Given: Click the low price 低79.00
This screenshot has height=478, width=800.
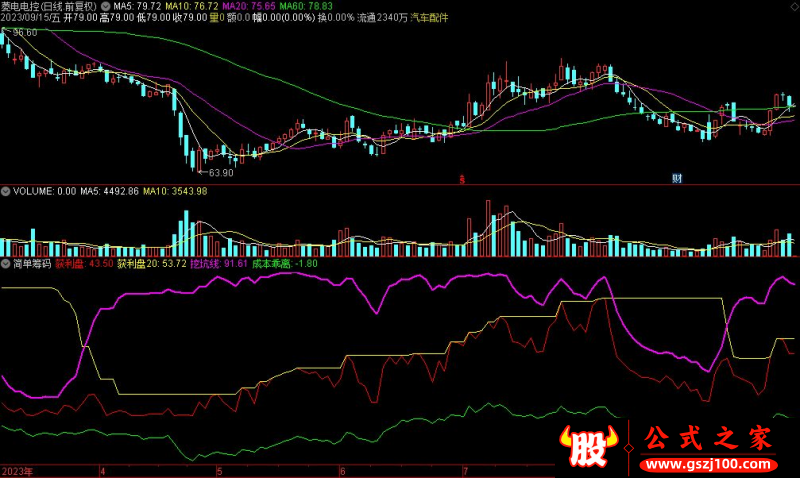Looking at the screenshot, I should pos(154,17).
